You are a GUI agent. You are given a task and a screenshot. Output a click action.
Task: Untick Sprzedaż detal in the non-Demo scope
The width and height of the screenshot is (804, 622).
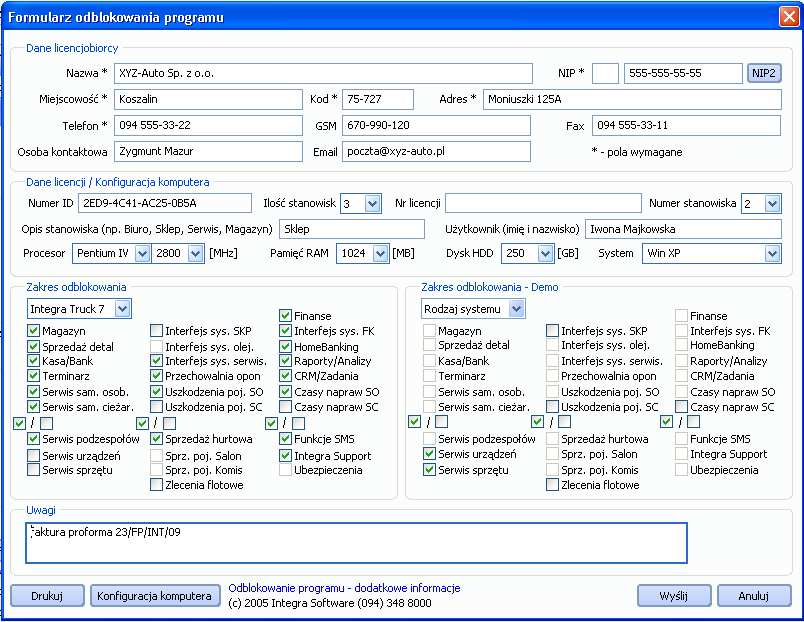point(33,347)
